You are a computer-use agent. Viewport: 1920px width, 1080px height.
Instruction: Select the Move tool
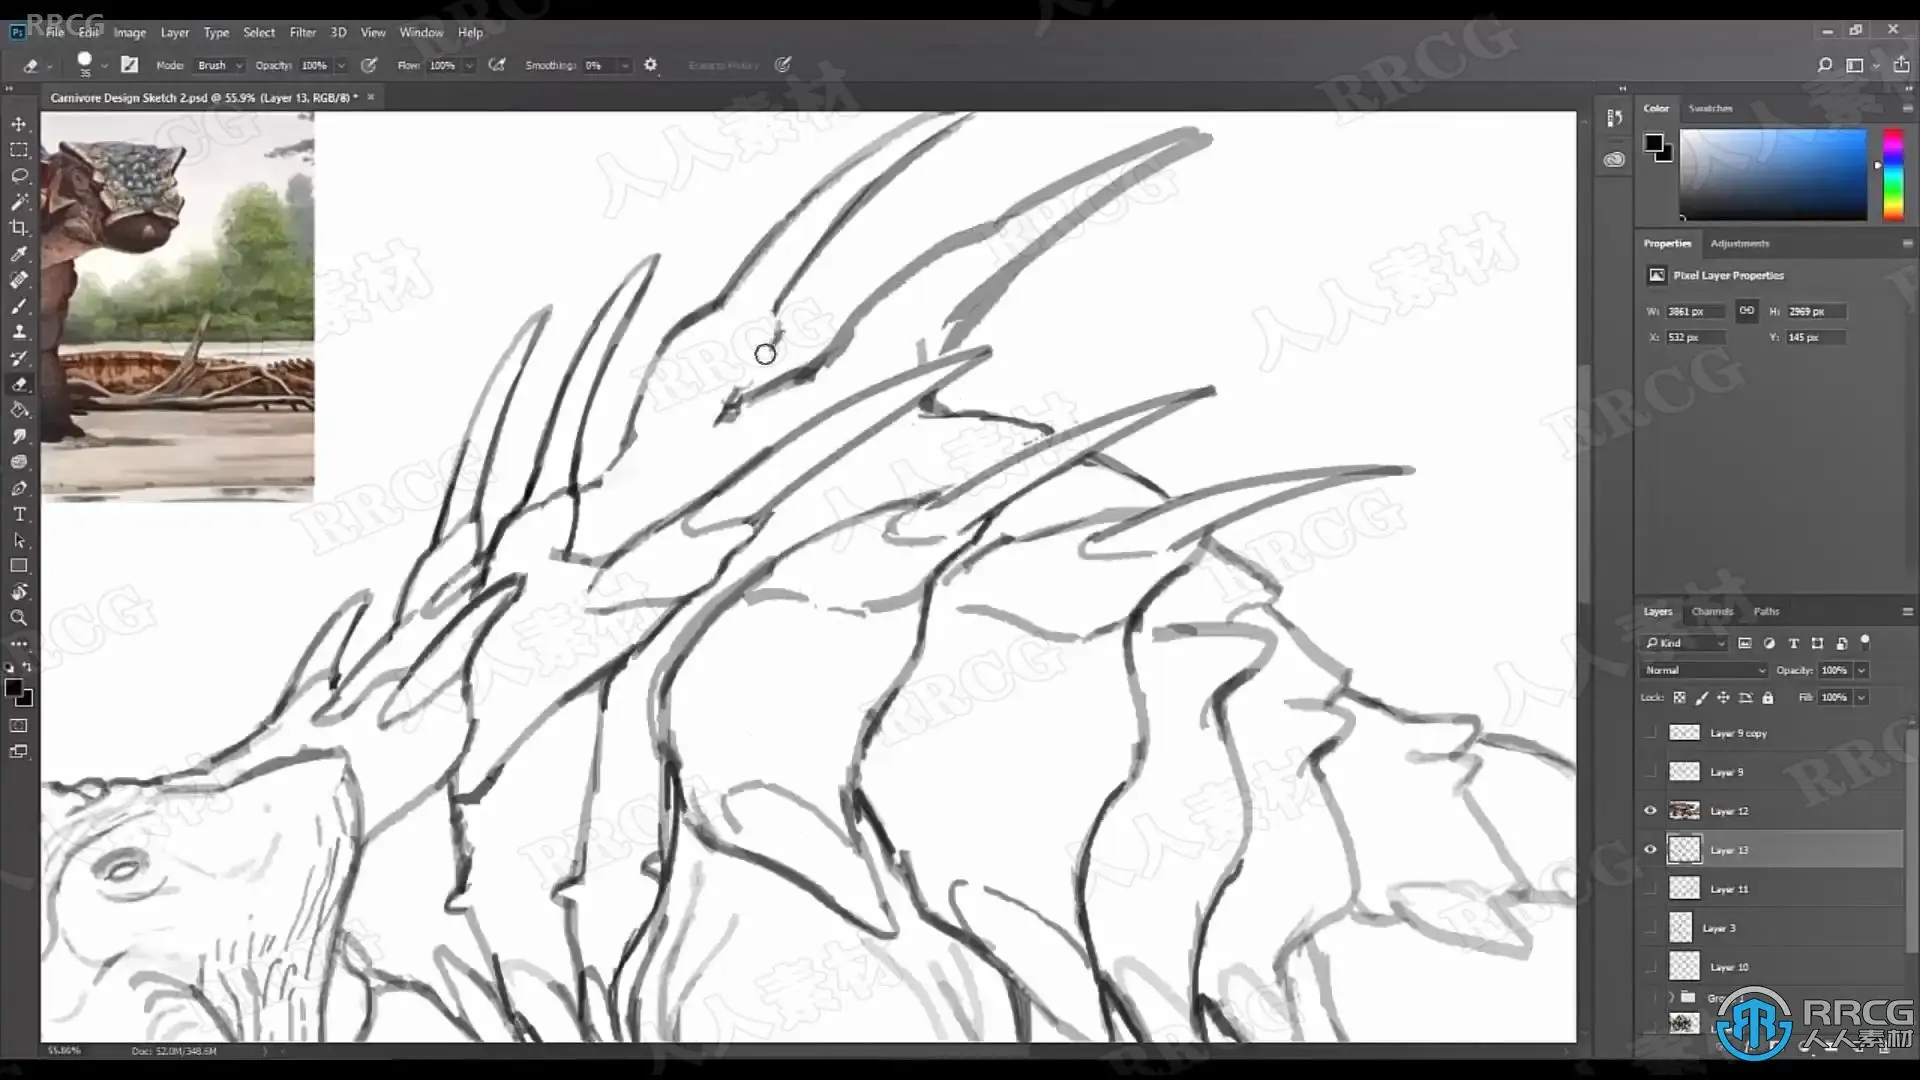pos(18,124)
